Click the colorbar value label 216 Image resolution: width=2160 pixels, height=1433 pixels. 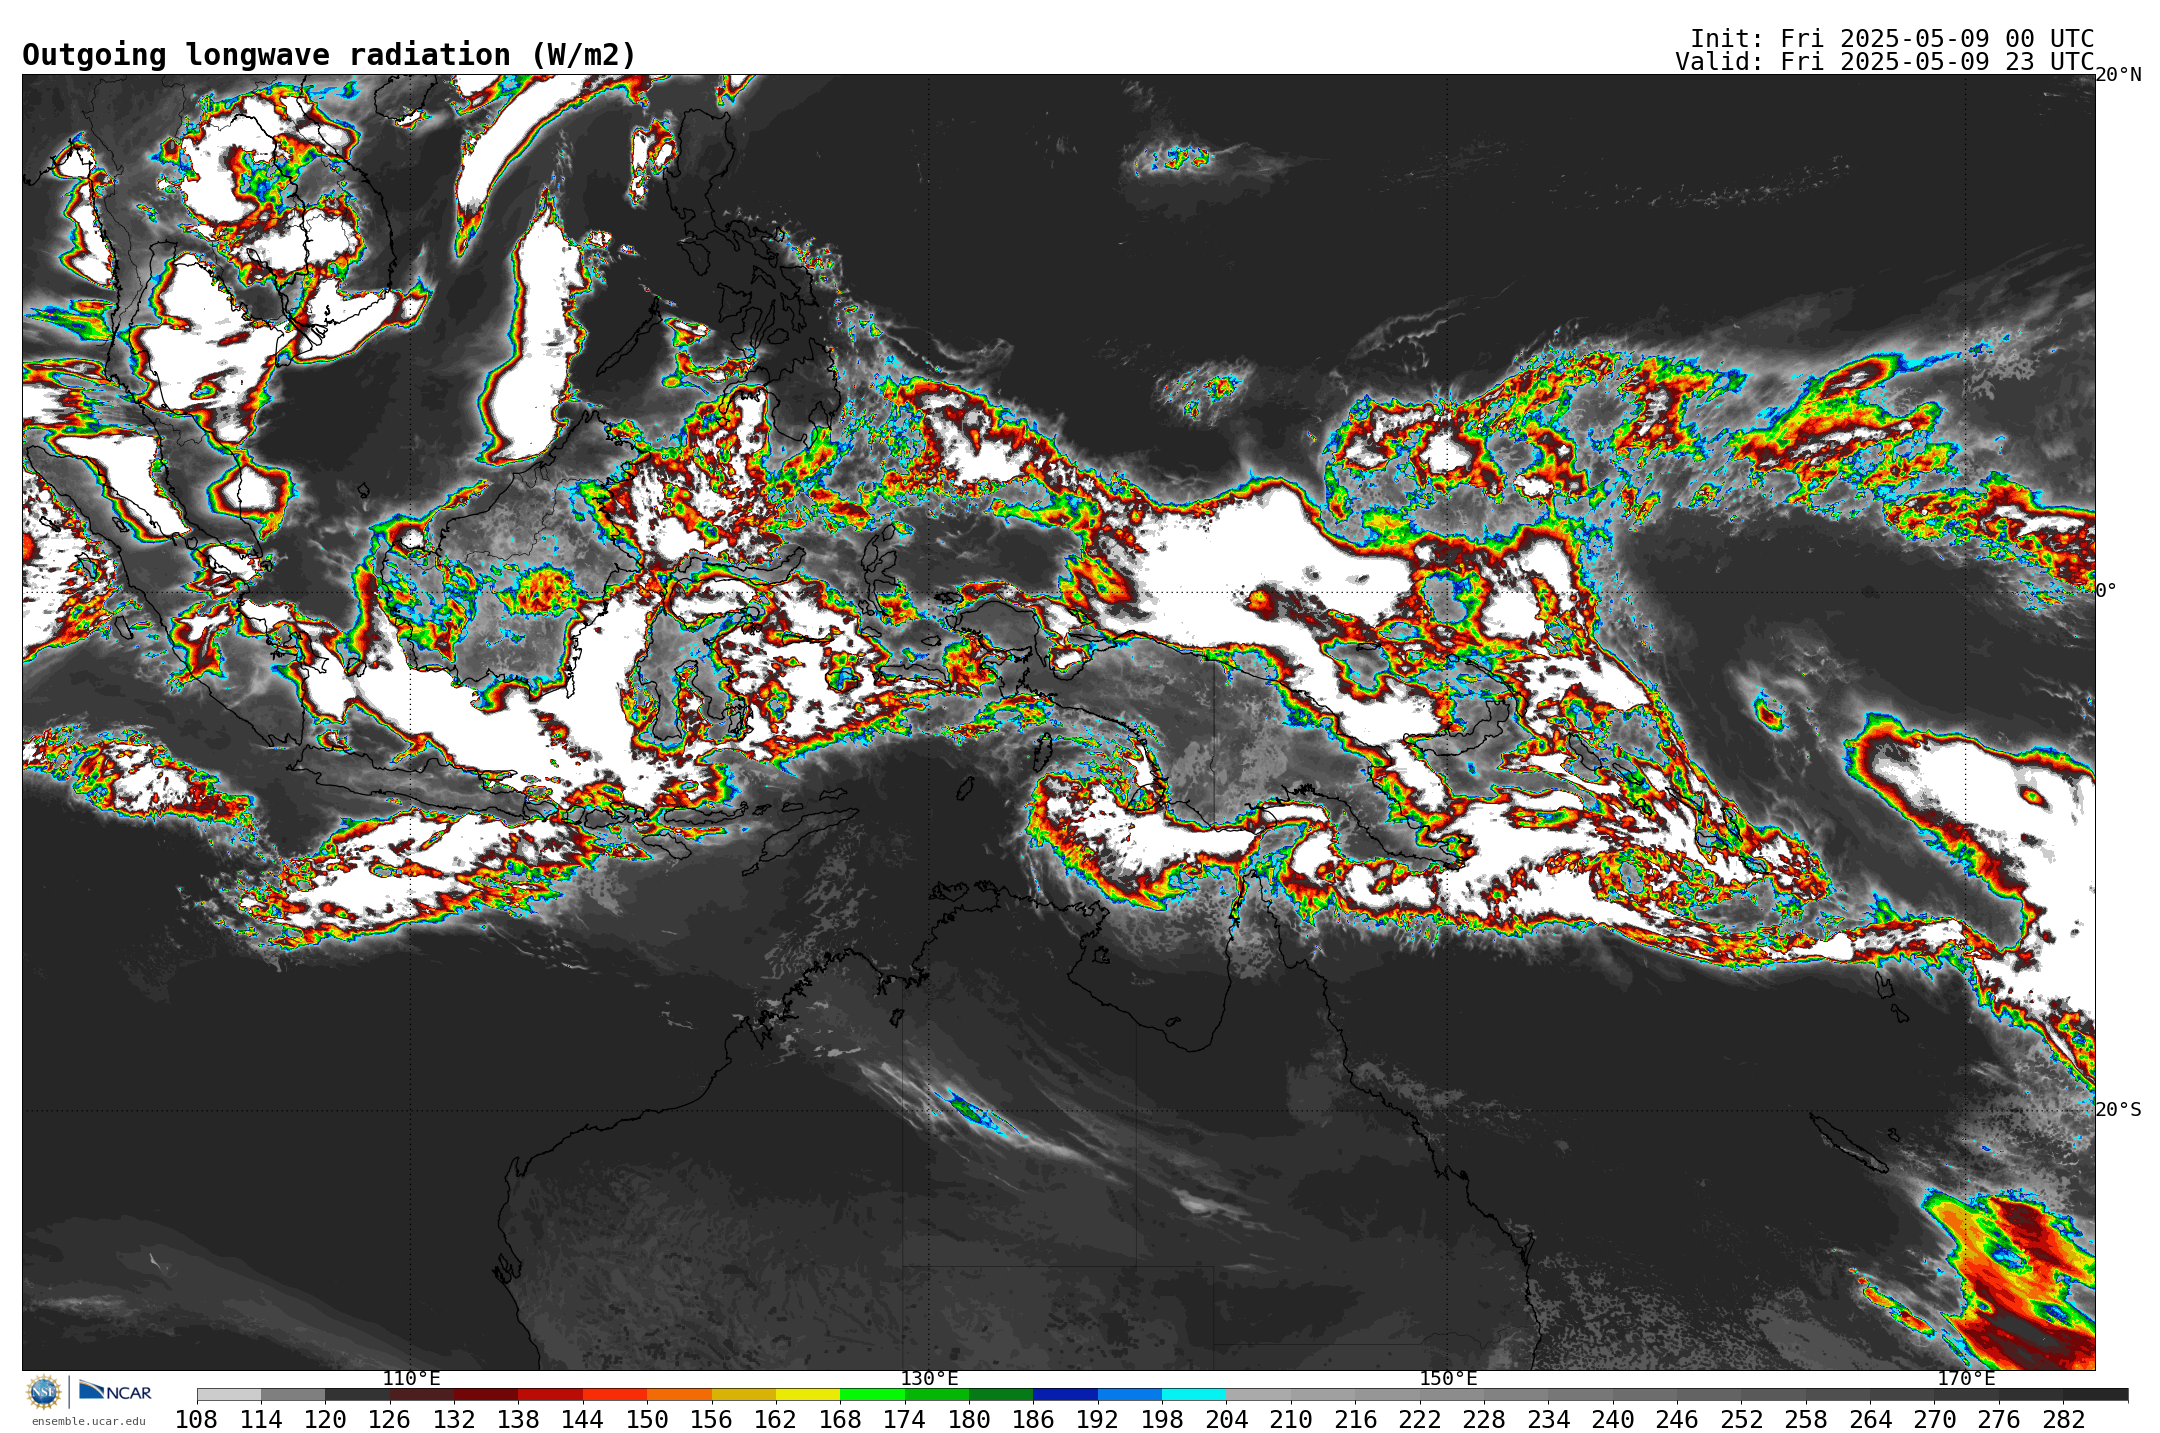coord(1355,1420)
